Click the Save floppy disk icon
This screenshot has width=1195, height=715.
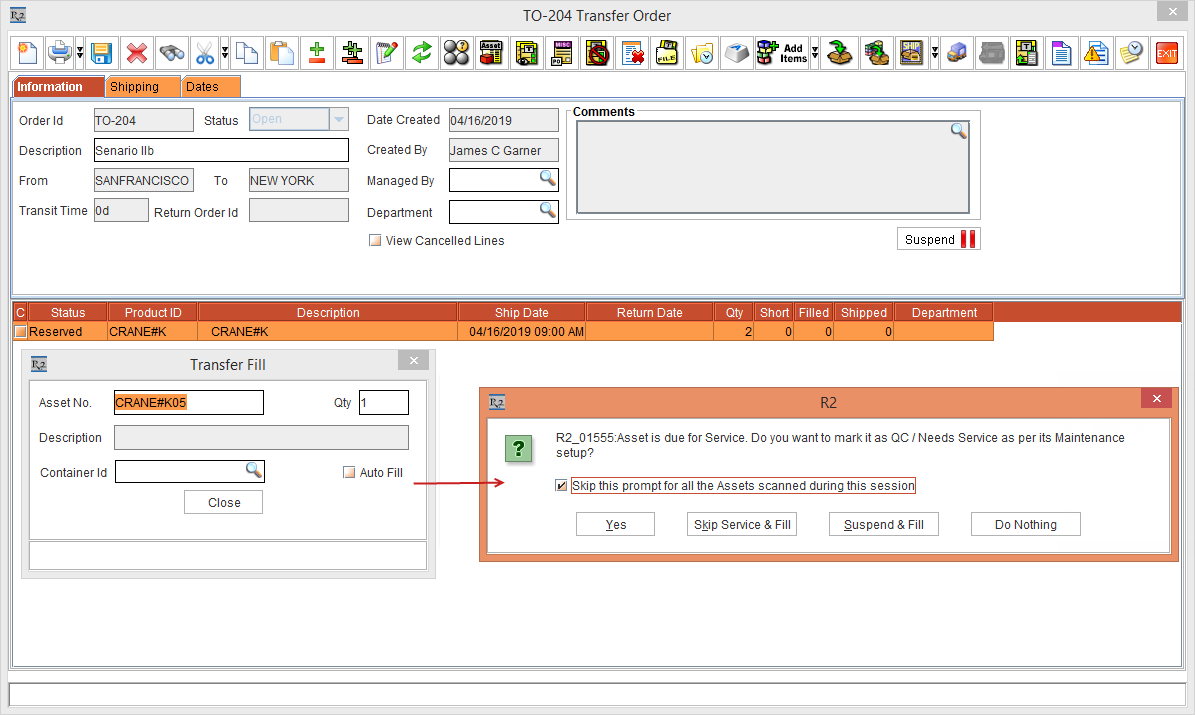(100, 53)
